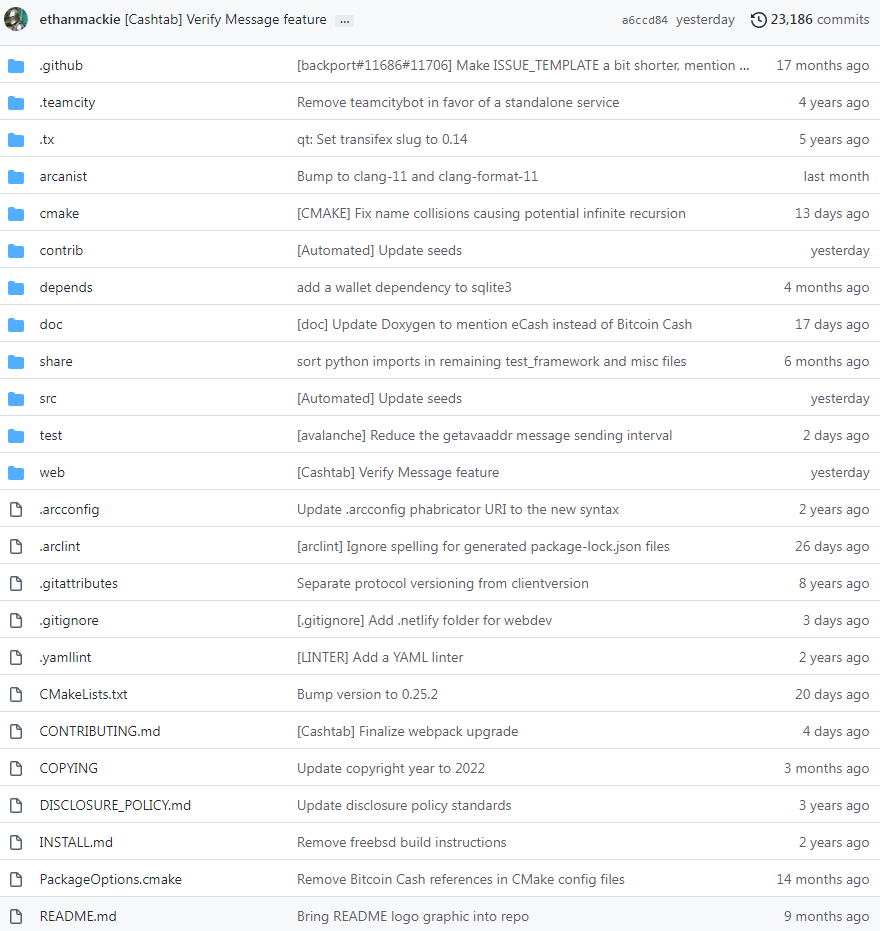Click the CONTRIBUTING.md file icon
This screenshot has width=880, height=931.
click(x=16, y=732)
